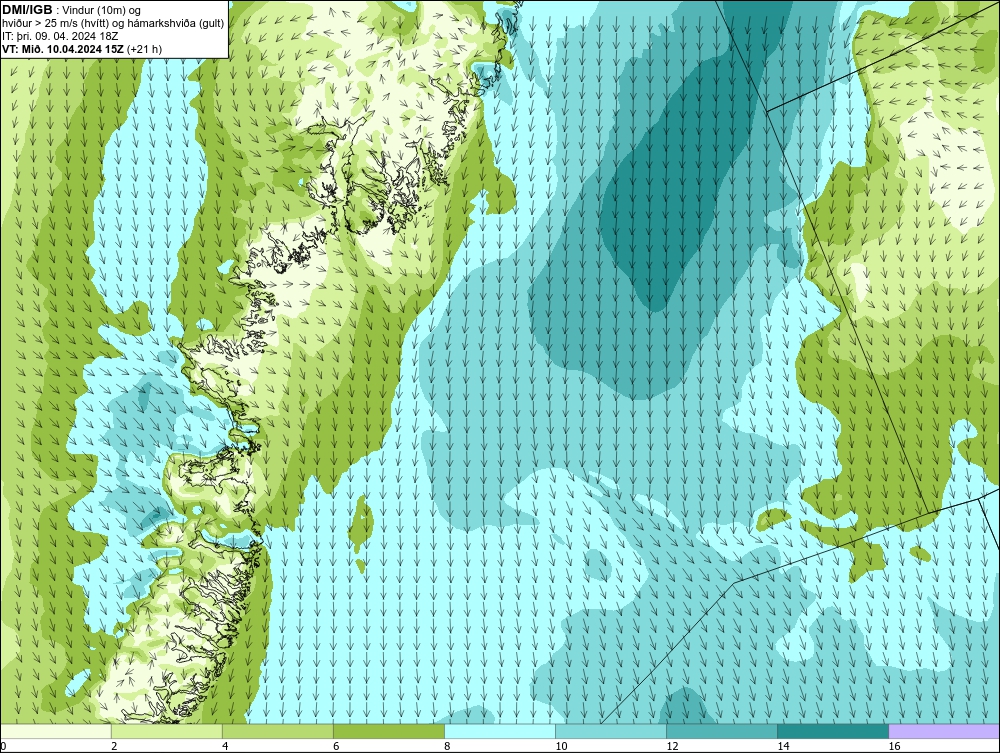Click the 12–14 m/s teal legend swatch
Viewport: 1000px width, 753px height.
721,731
